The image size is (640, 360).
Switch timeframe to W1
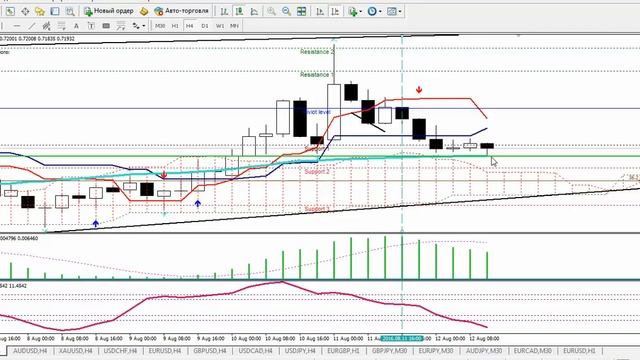[x=220, y=26]
